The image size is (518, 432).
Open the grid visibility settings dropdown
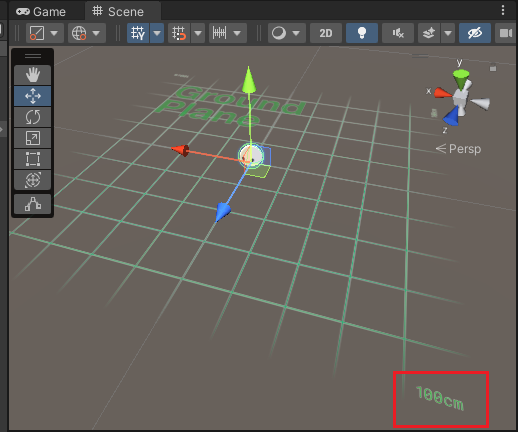(x=157, y=33)
